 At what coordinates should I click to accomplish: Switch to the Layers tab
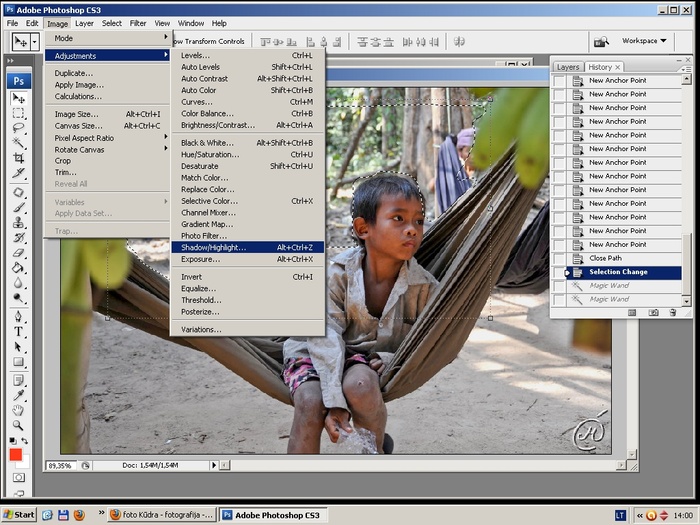point(568,67)
